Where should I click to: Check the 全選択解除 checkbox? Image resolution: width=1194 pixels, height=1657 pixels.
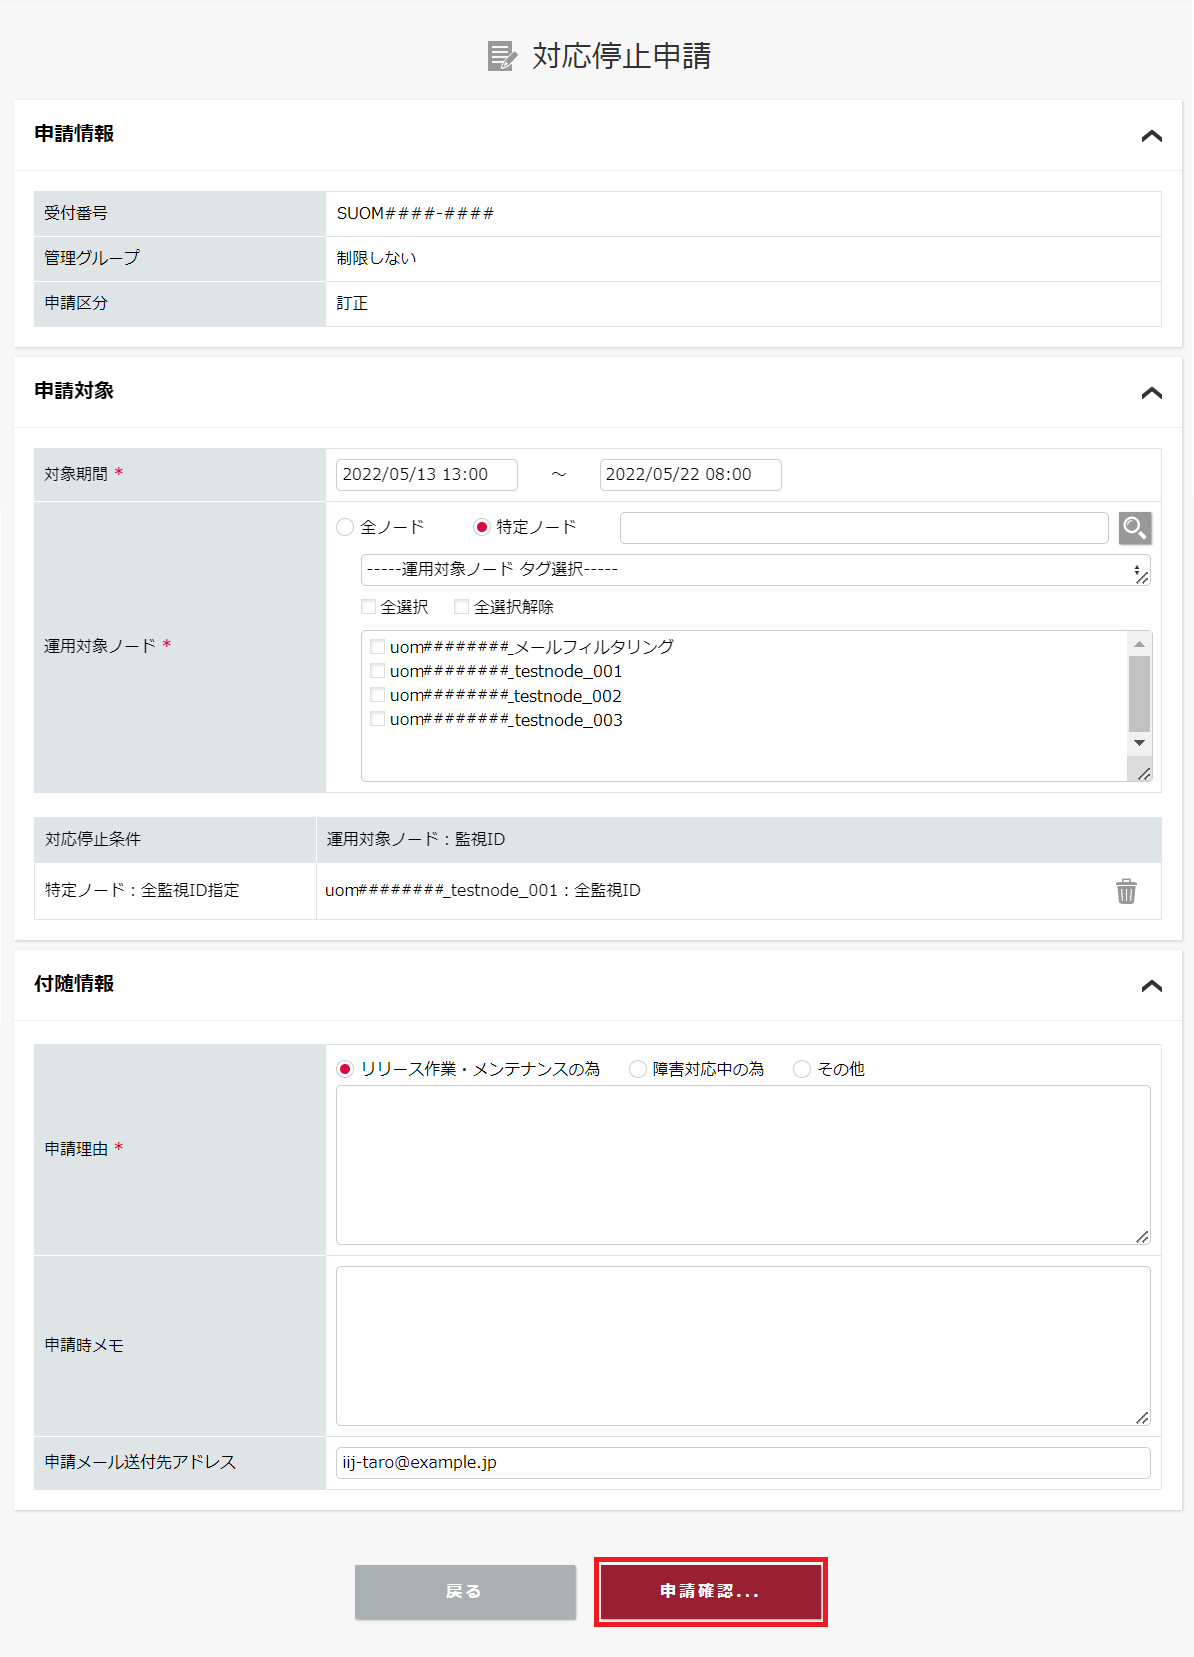pos(462,607)
